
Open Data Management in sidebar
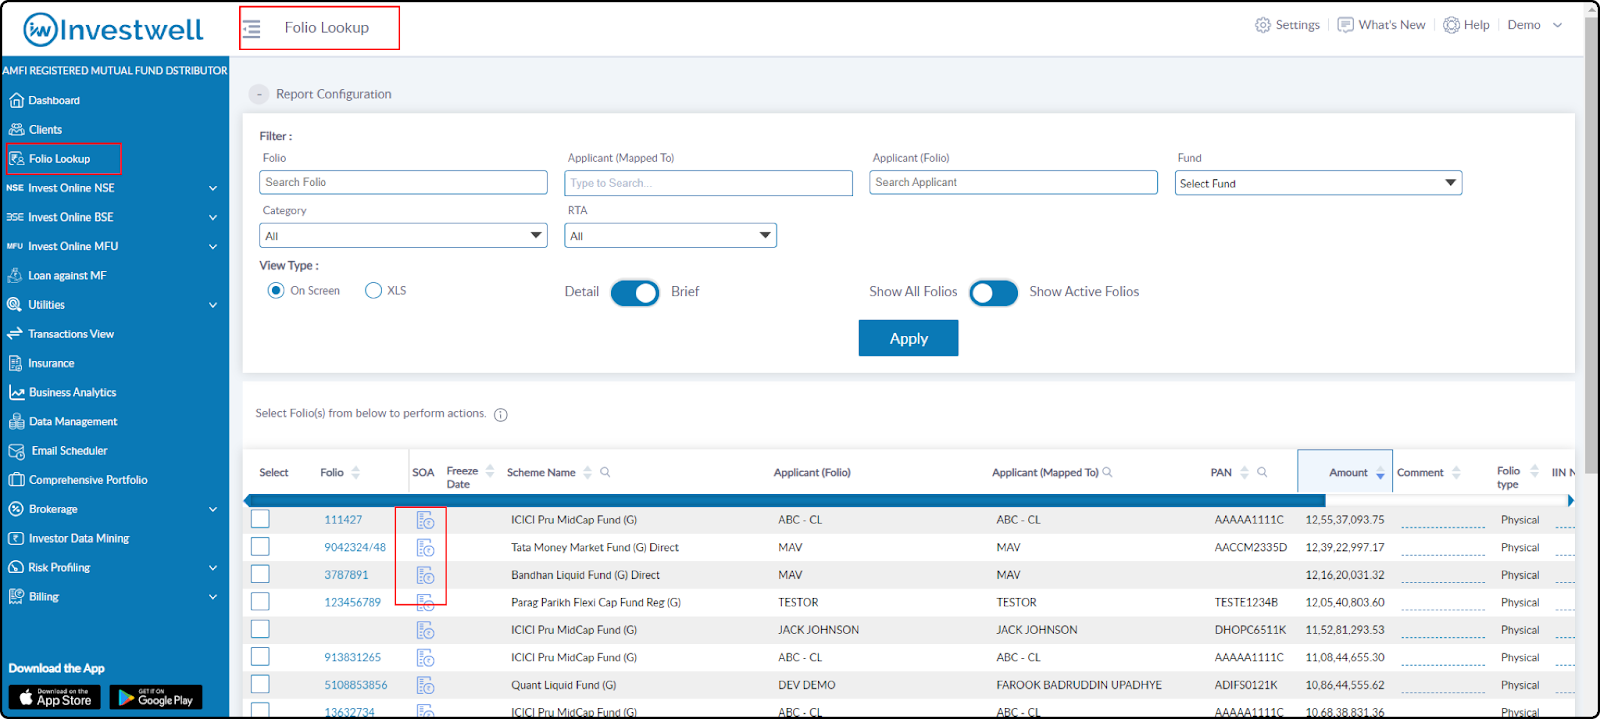(x=73, y=421)
